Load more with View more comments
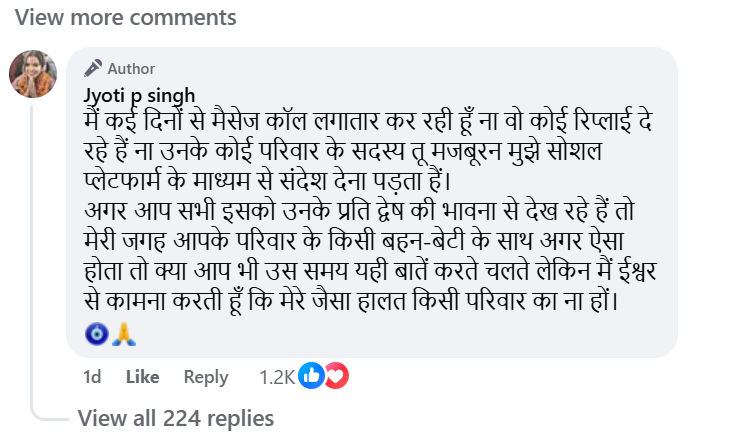The height and width of the screenshot is (436, 736). (127, 17)
